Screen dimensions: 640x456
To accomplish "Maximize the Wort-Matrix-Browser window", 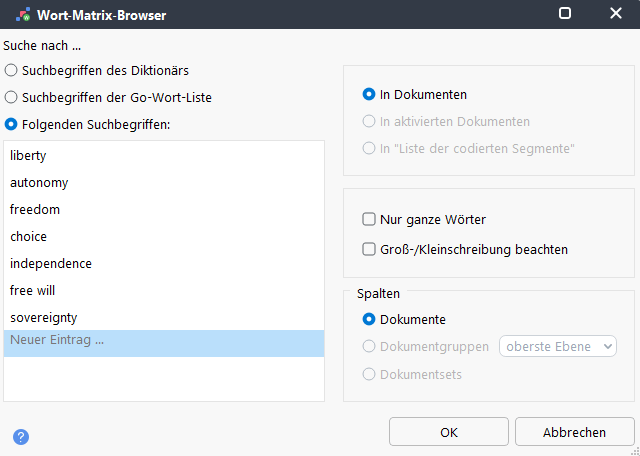I will pos(564,13).
